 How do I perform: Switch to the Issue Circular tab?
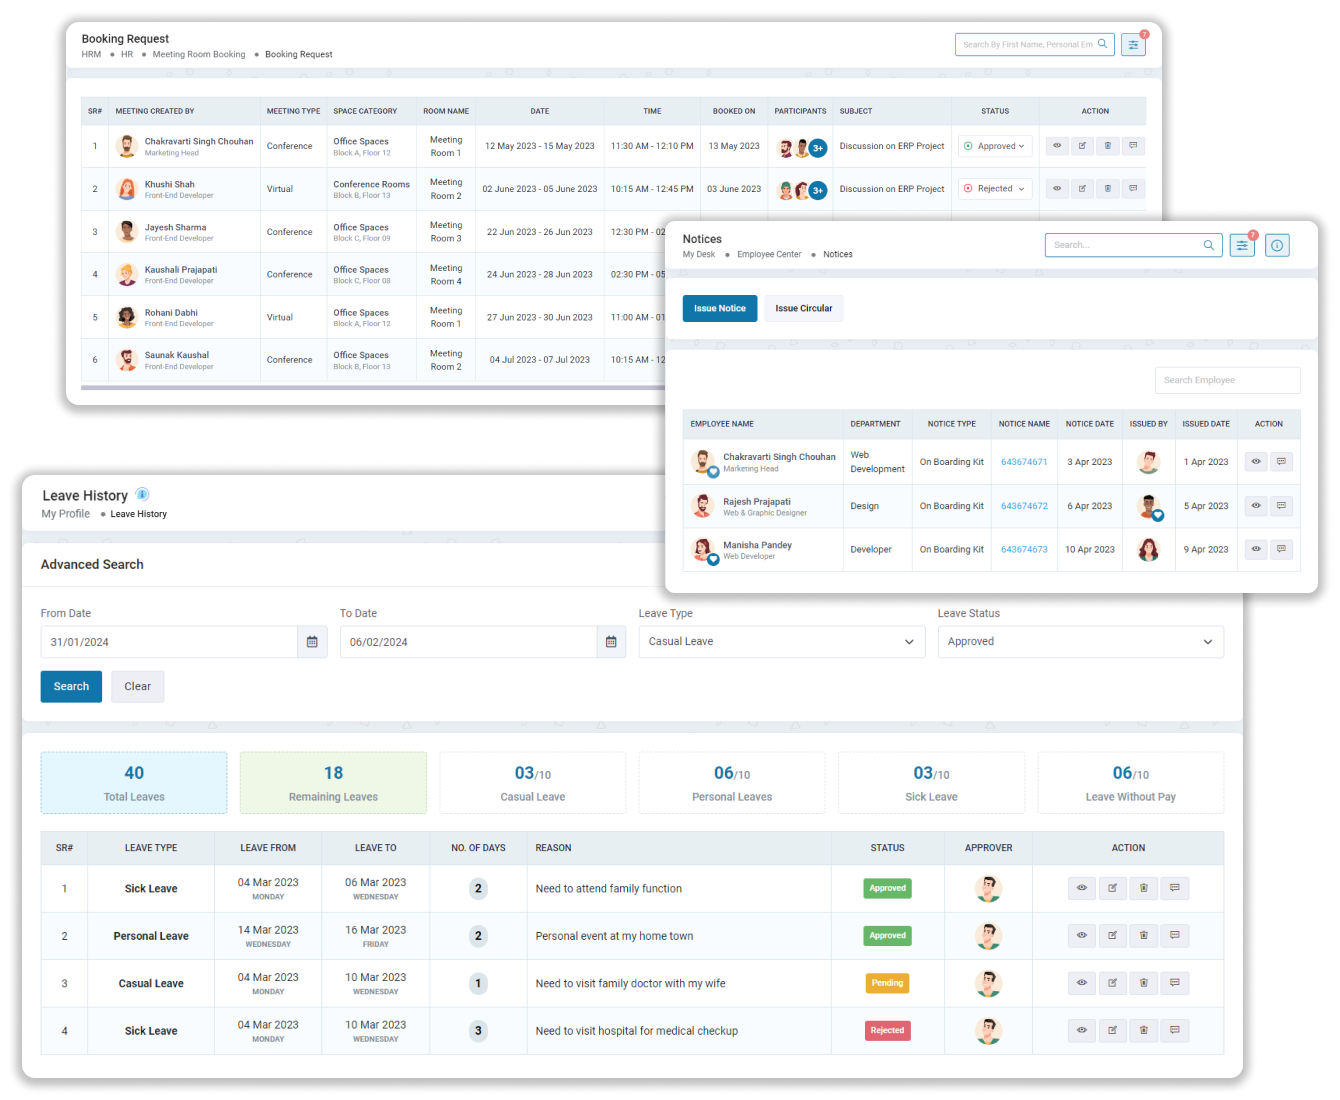(803, 308)
